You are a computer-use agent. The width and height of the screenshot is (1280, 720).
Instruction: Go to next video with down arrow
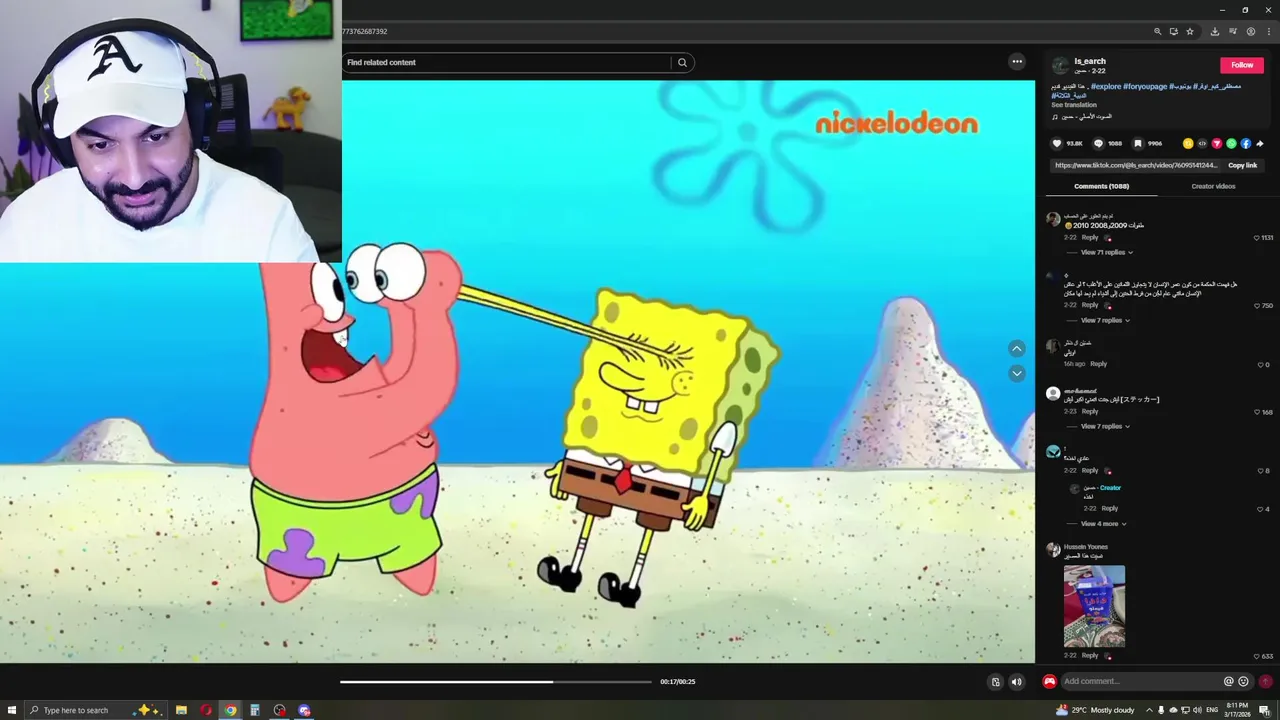[1017, 373]
